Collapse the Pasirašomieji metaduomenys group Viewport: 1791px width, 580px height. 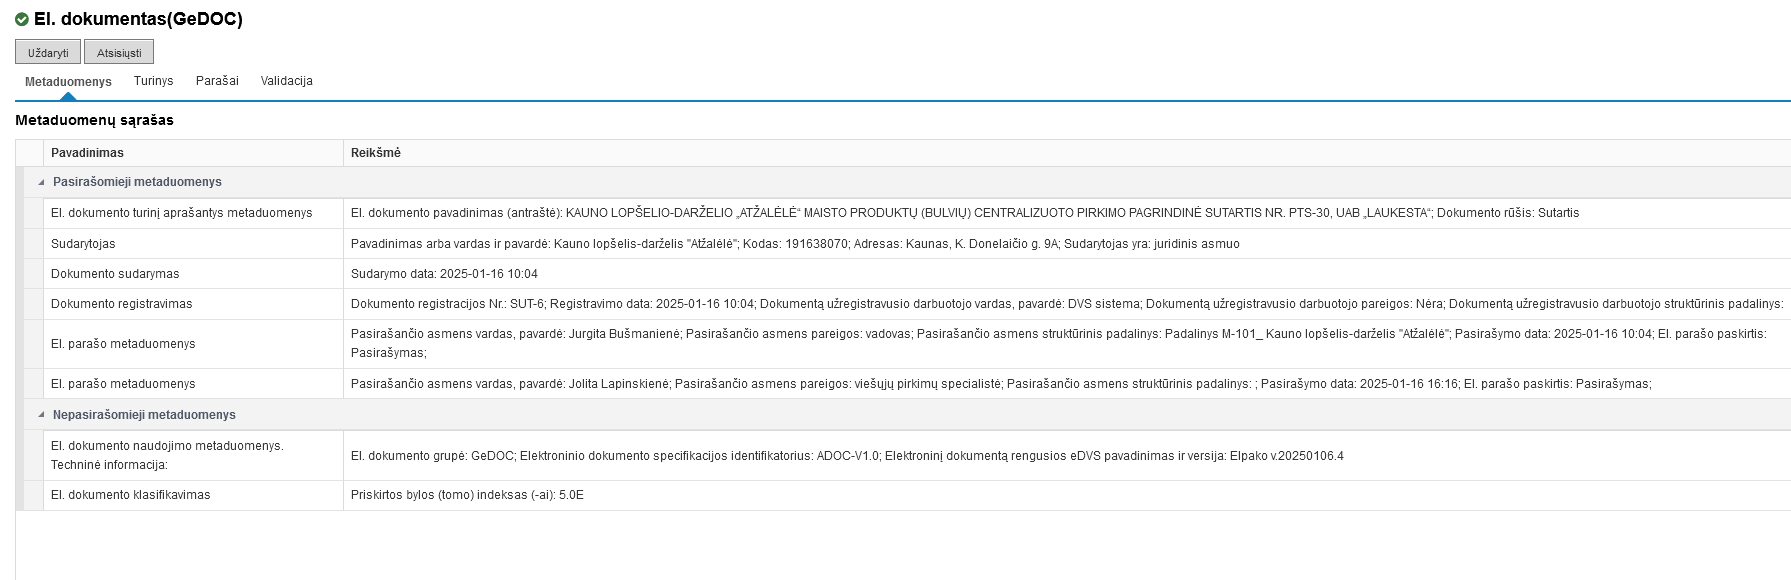(x=41, y=182)
